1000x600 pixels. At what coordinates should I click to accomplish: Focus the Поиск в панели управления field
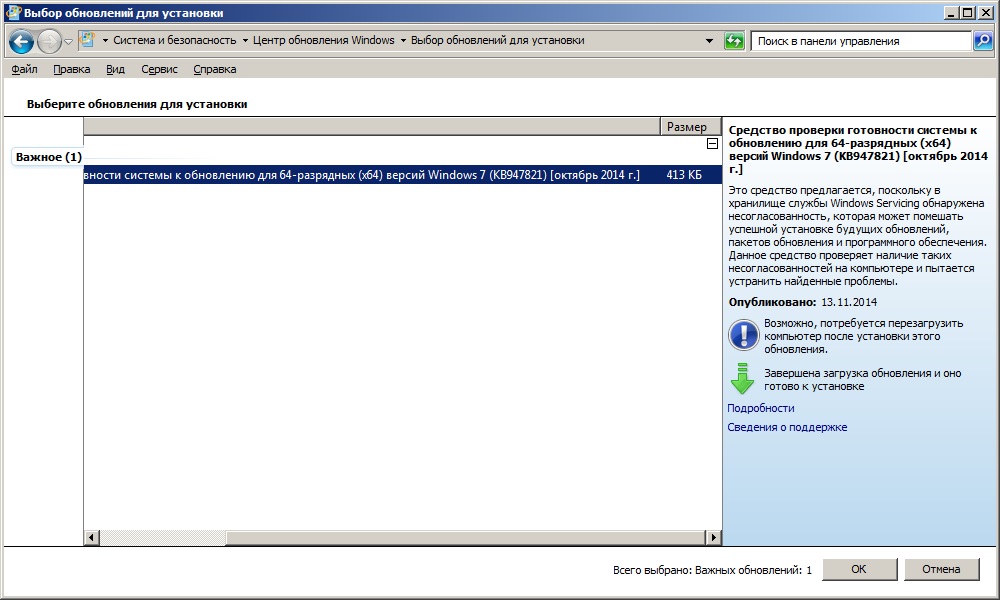pyautogui.click(x=861, y=41)
